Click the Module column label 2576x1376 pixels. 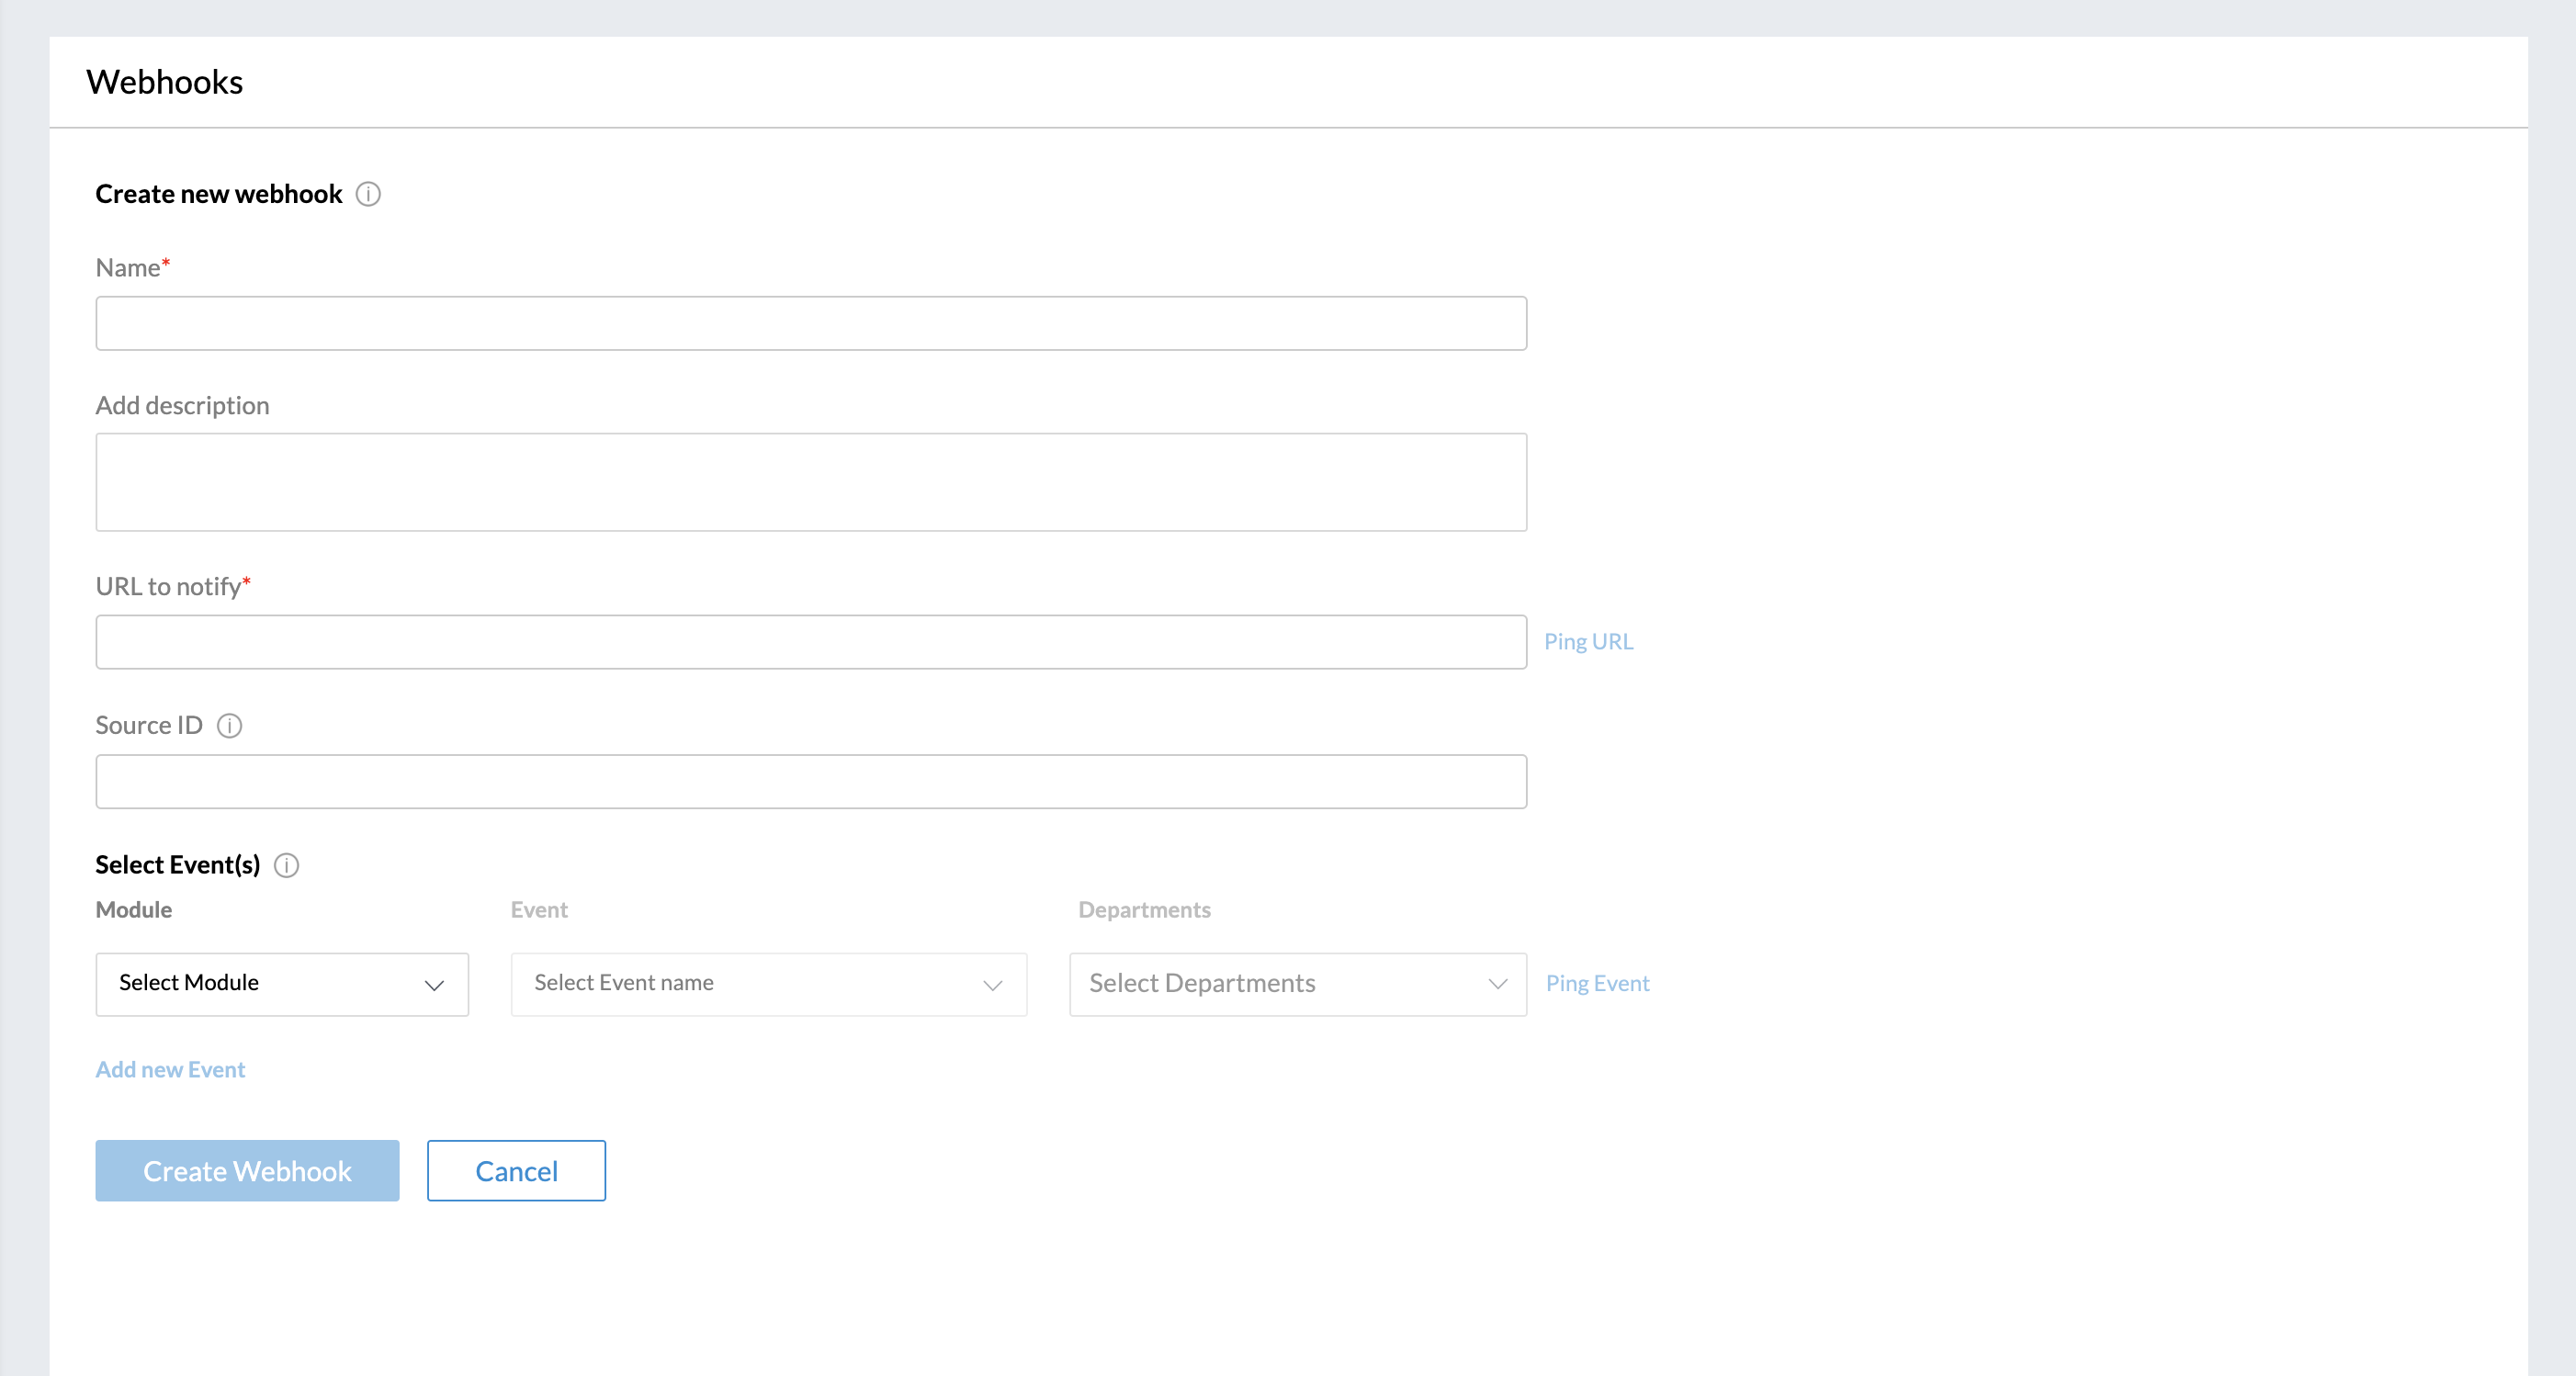point(133,910)
